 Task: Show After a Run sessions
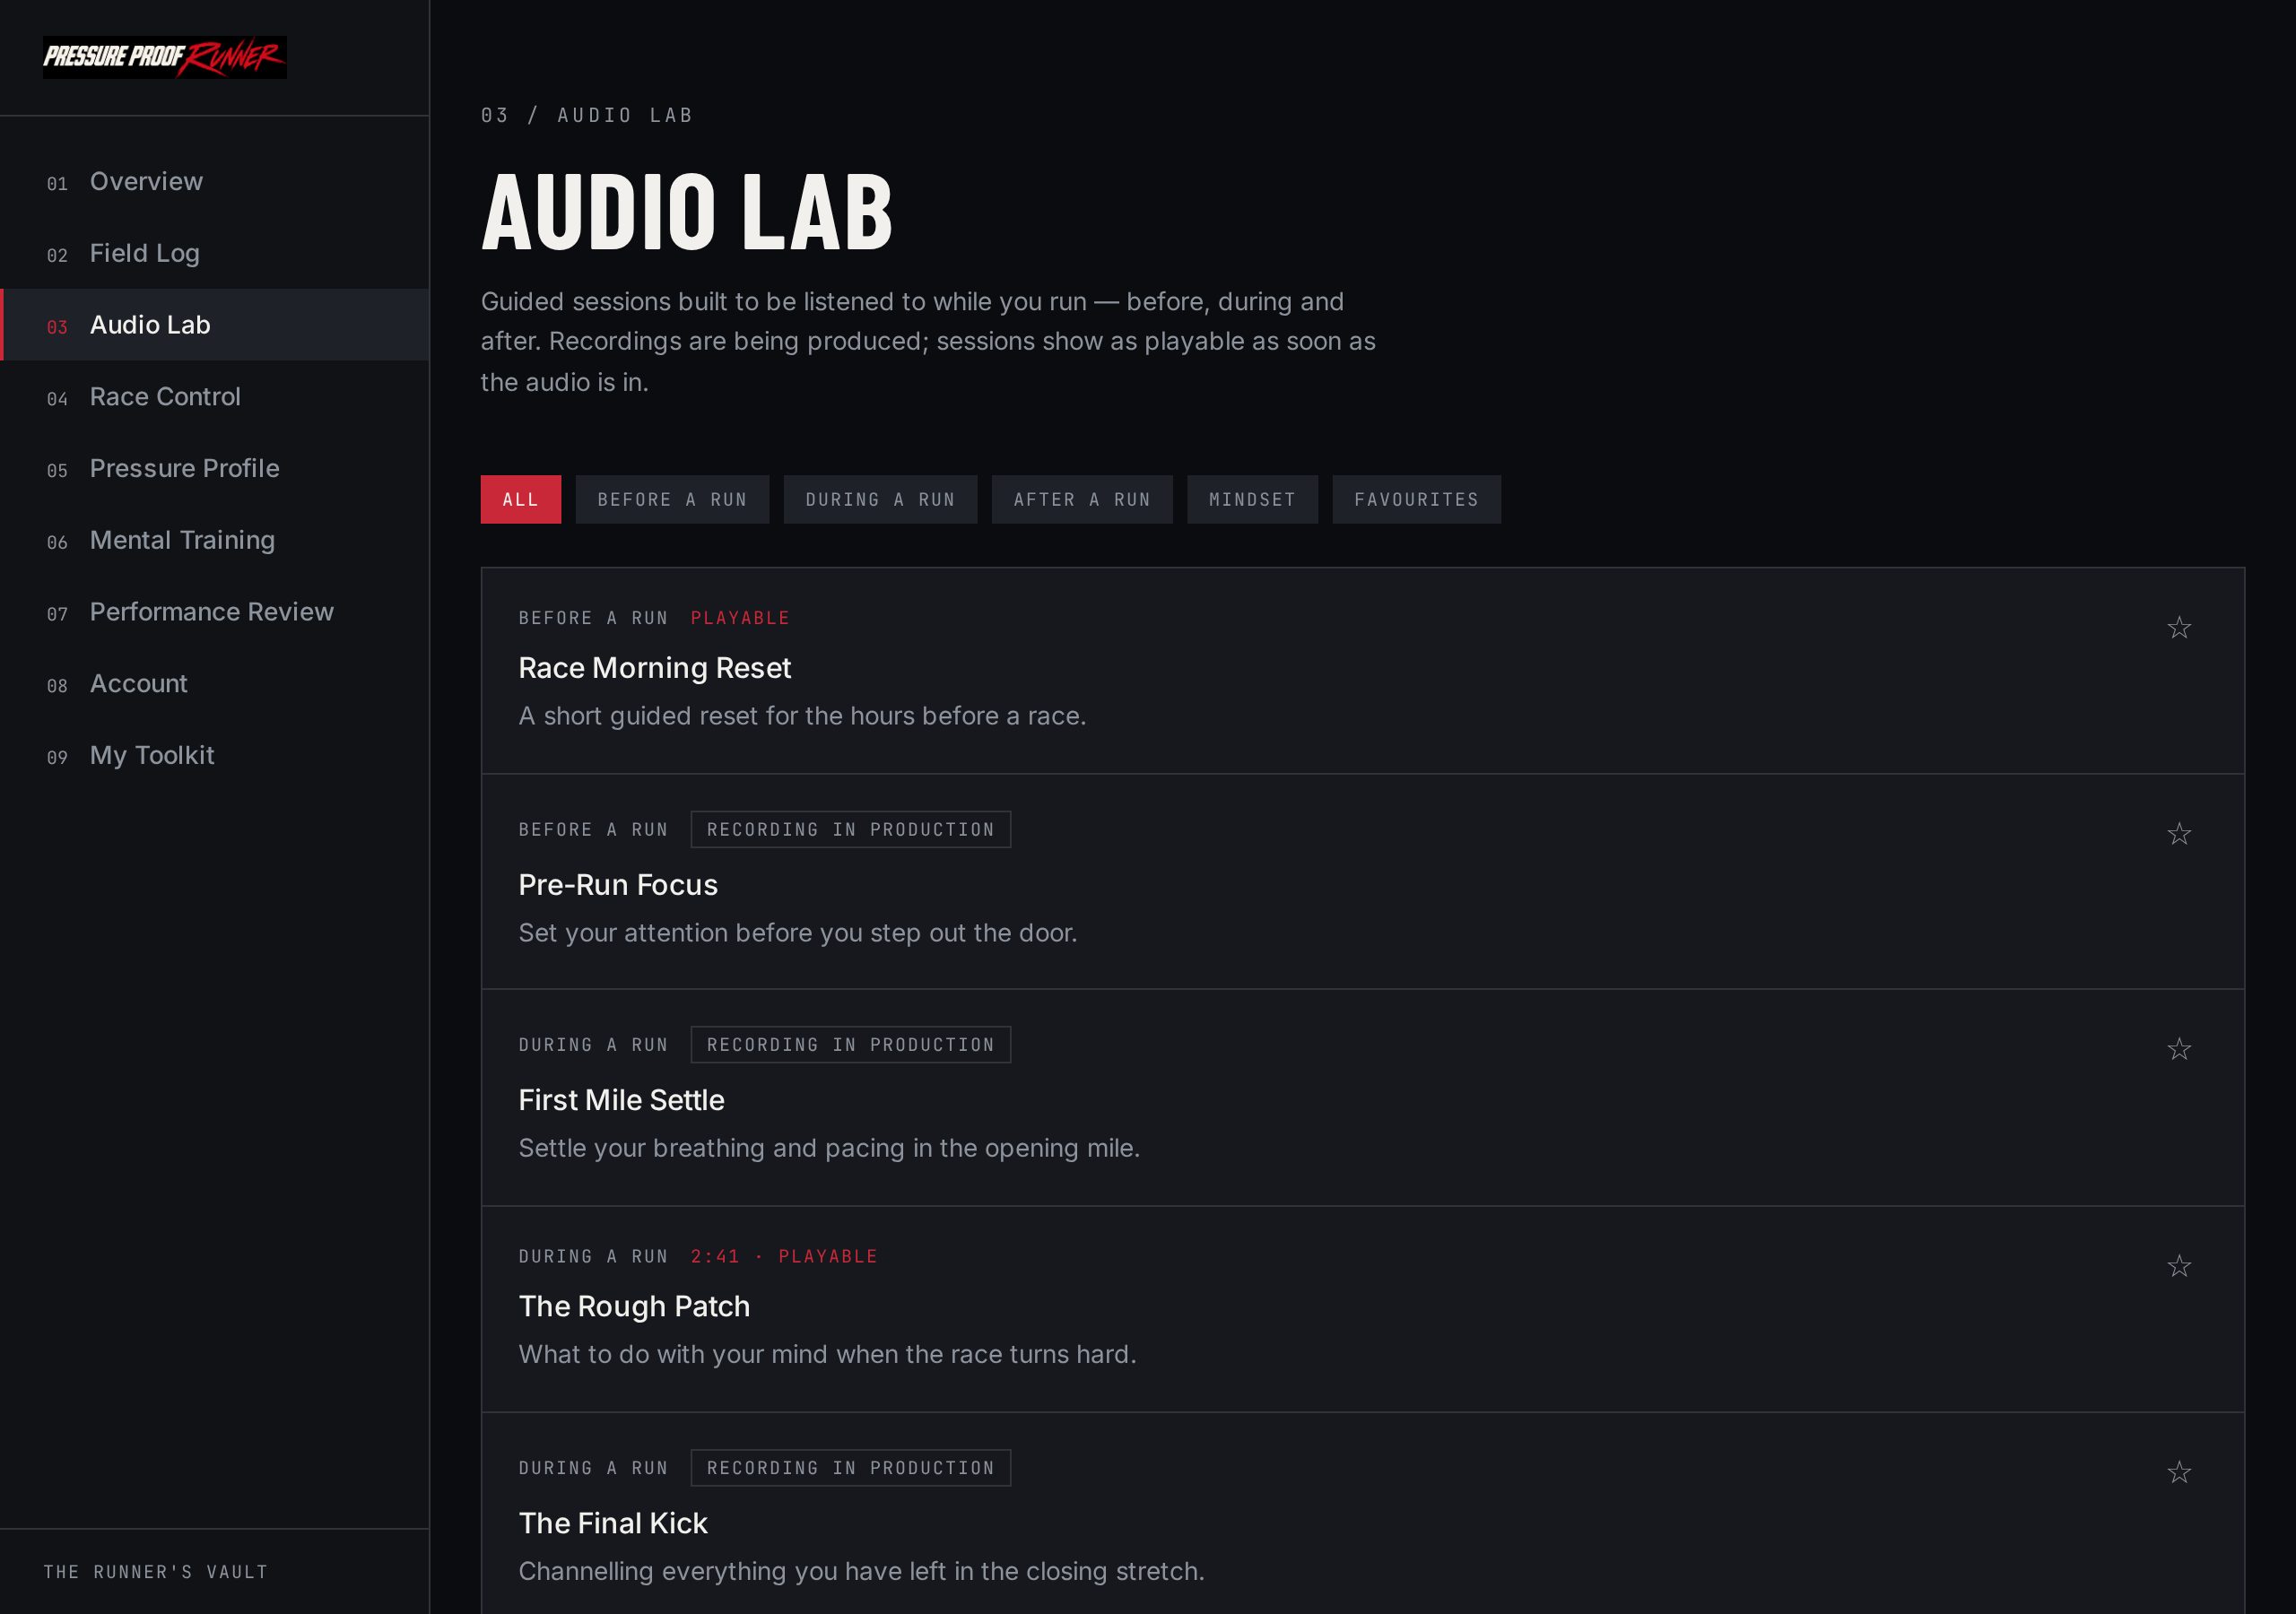[1082, 499]
